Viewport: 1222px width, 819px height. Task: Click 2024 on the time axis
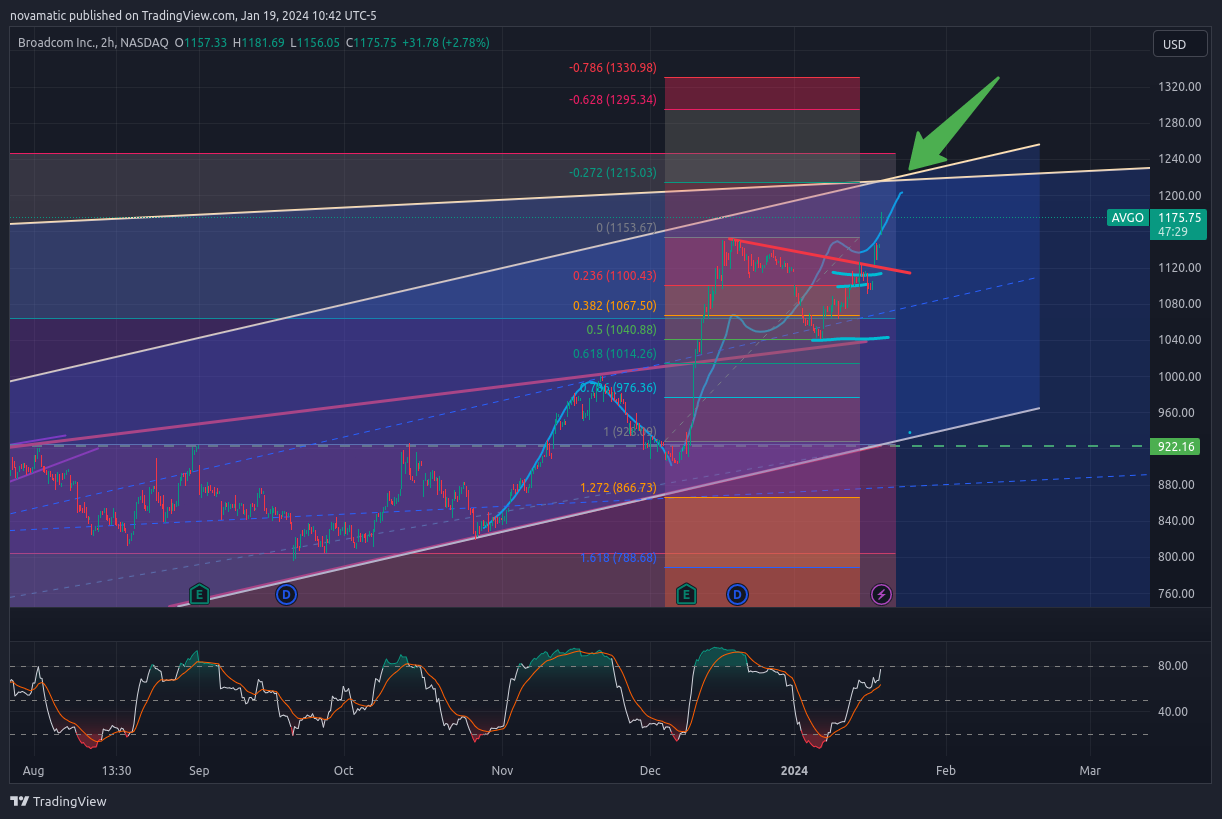[x=794, y=771]
